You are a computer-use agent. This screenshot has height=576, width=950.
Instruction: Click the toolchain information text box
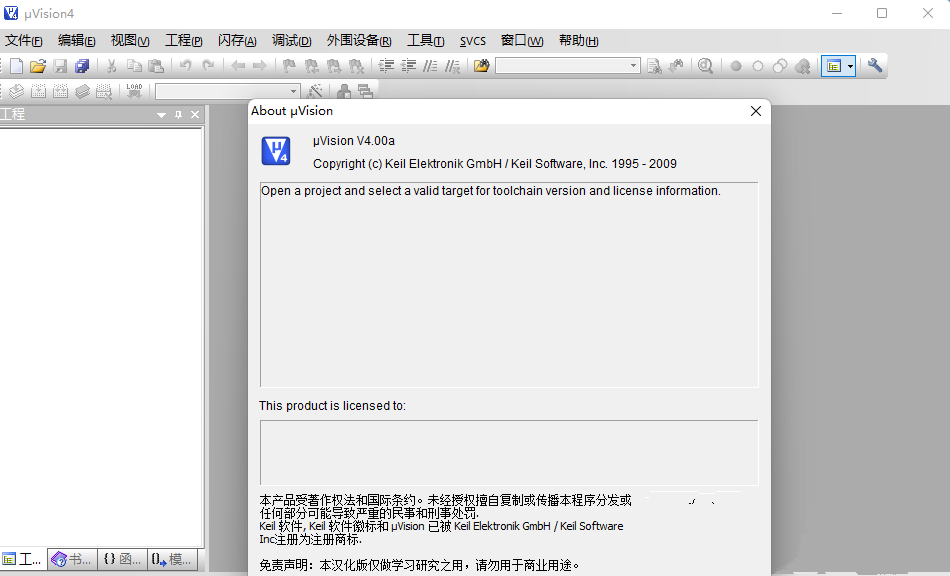click(509, 285)
